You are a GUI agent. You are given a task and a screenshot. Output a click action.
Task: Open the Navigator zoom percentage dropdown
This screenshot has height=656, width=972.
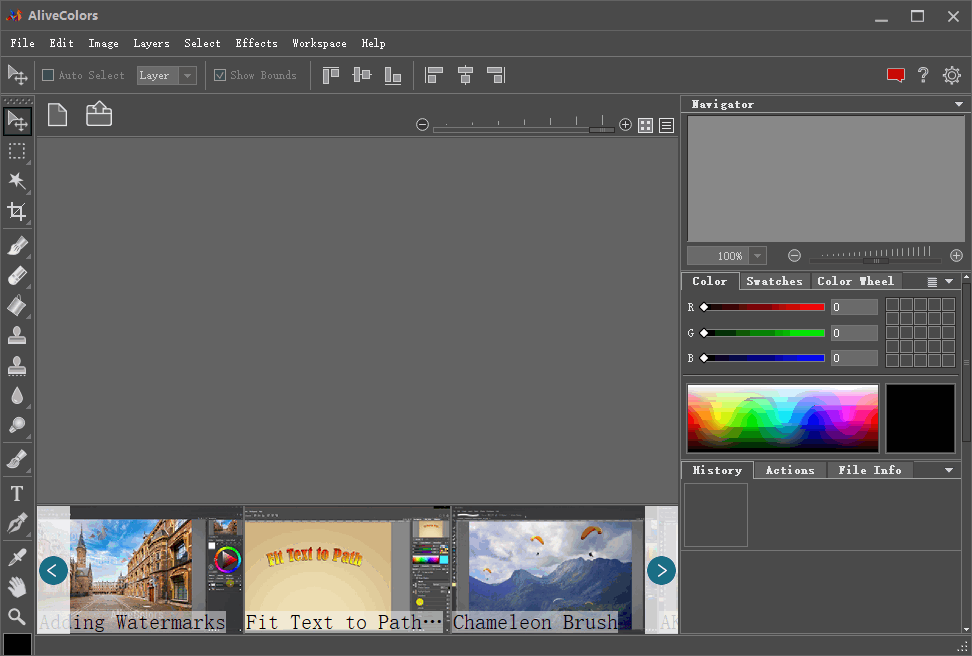pos(757,256)
